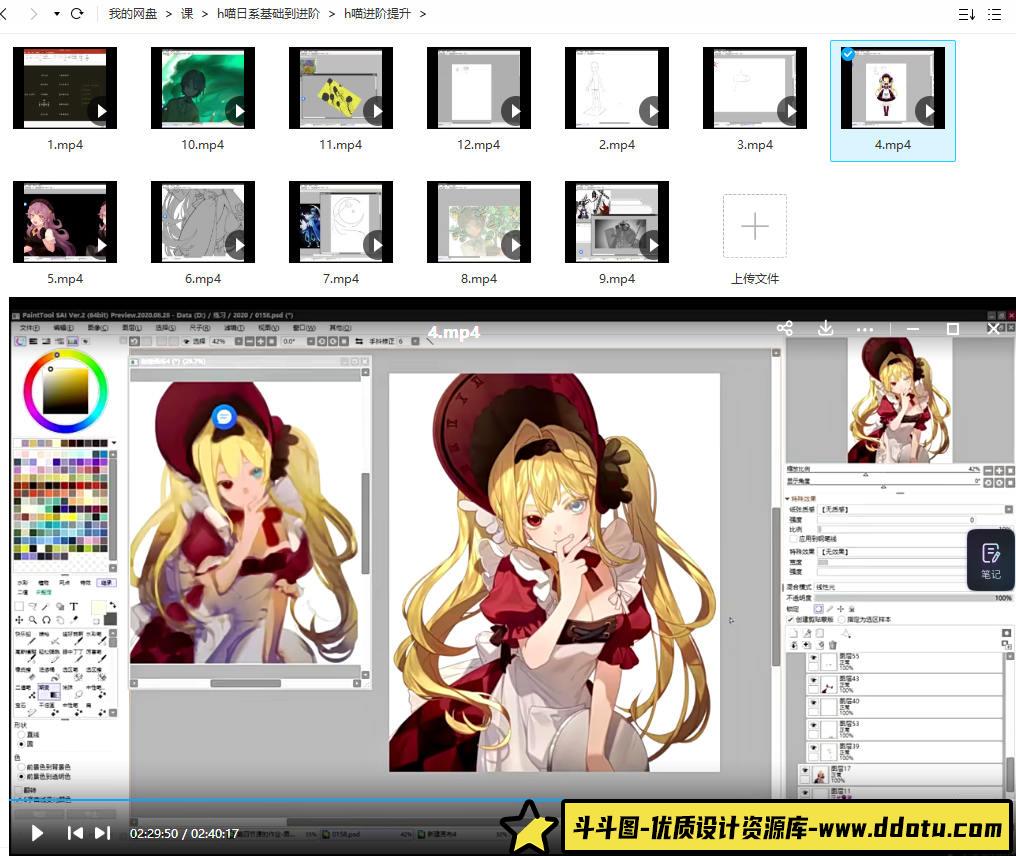Open the 滤镜 menu in SAI
1016x856 pixels.
(235, 328)
